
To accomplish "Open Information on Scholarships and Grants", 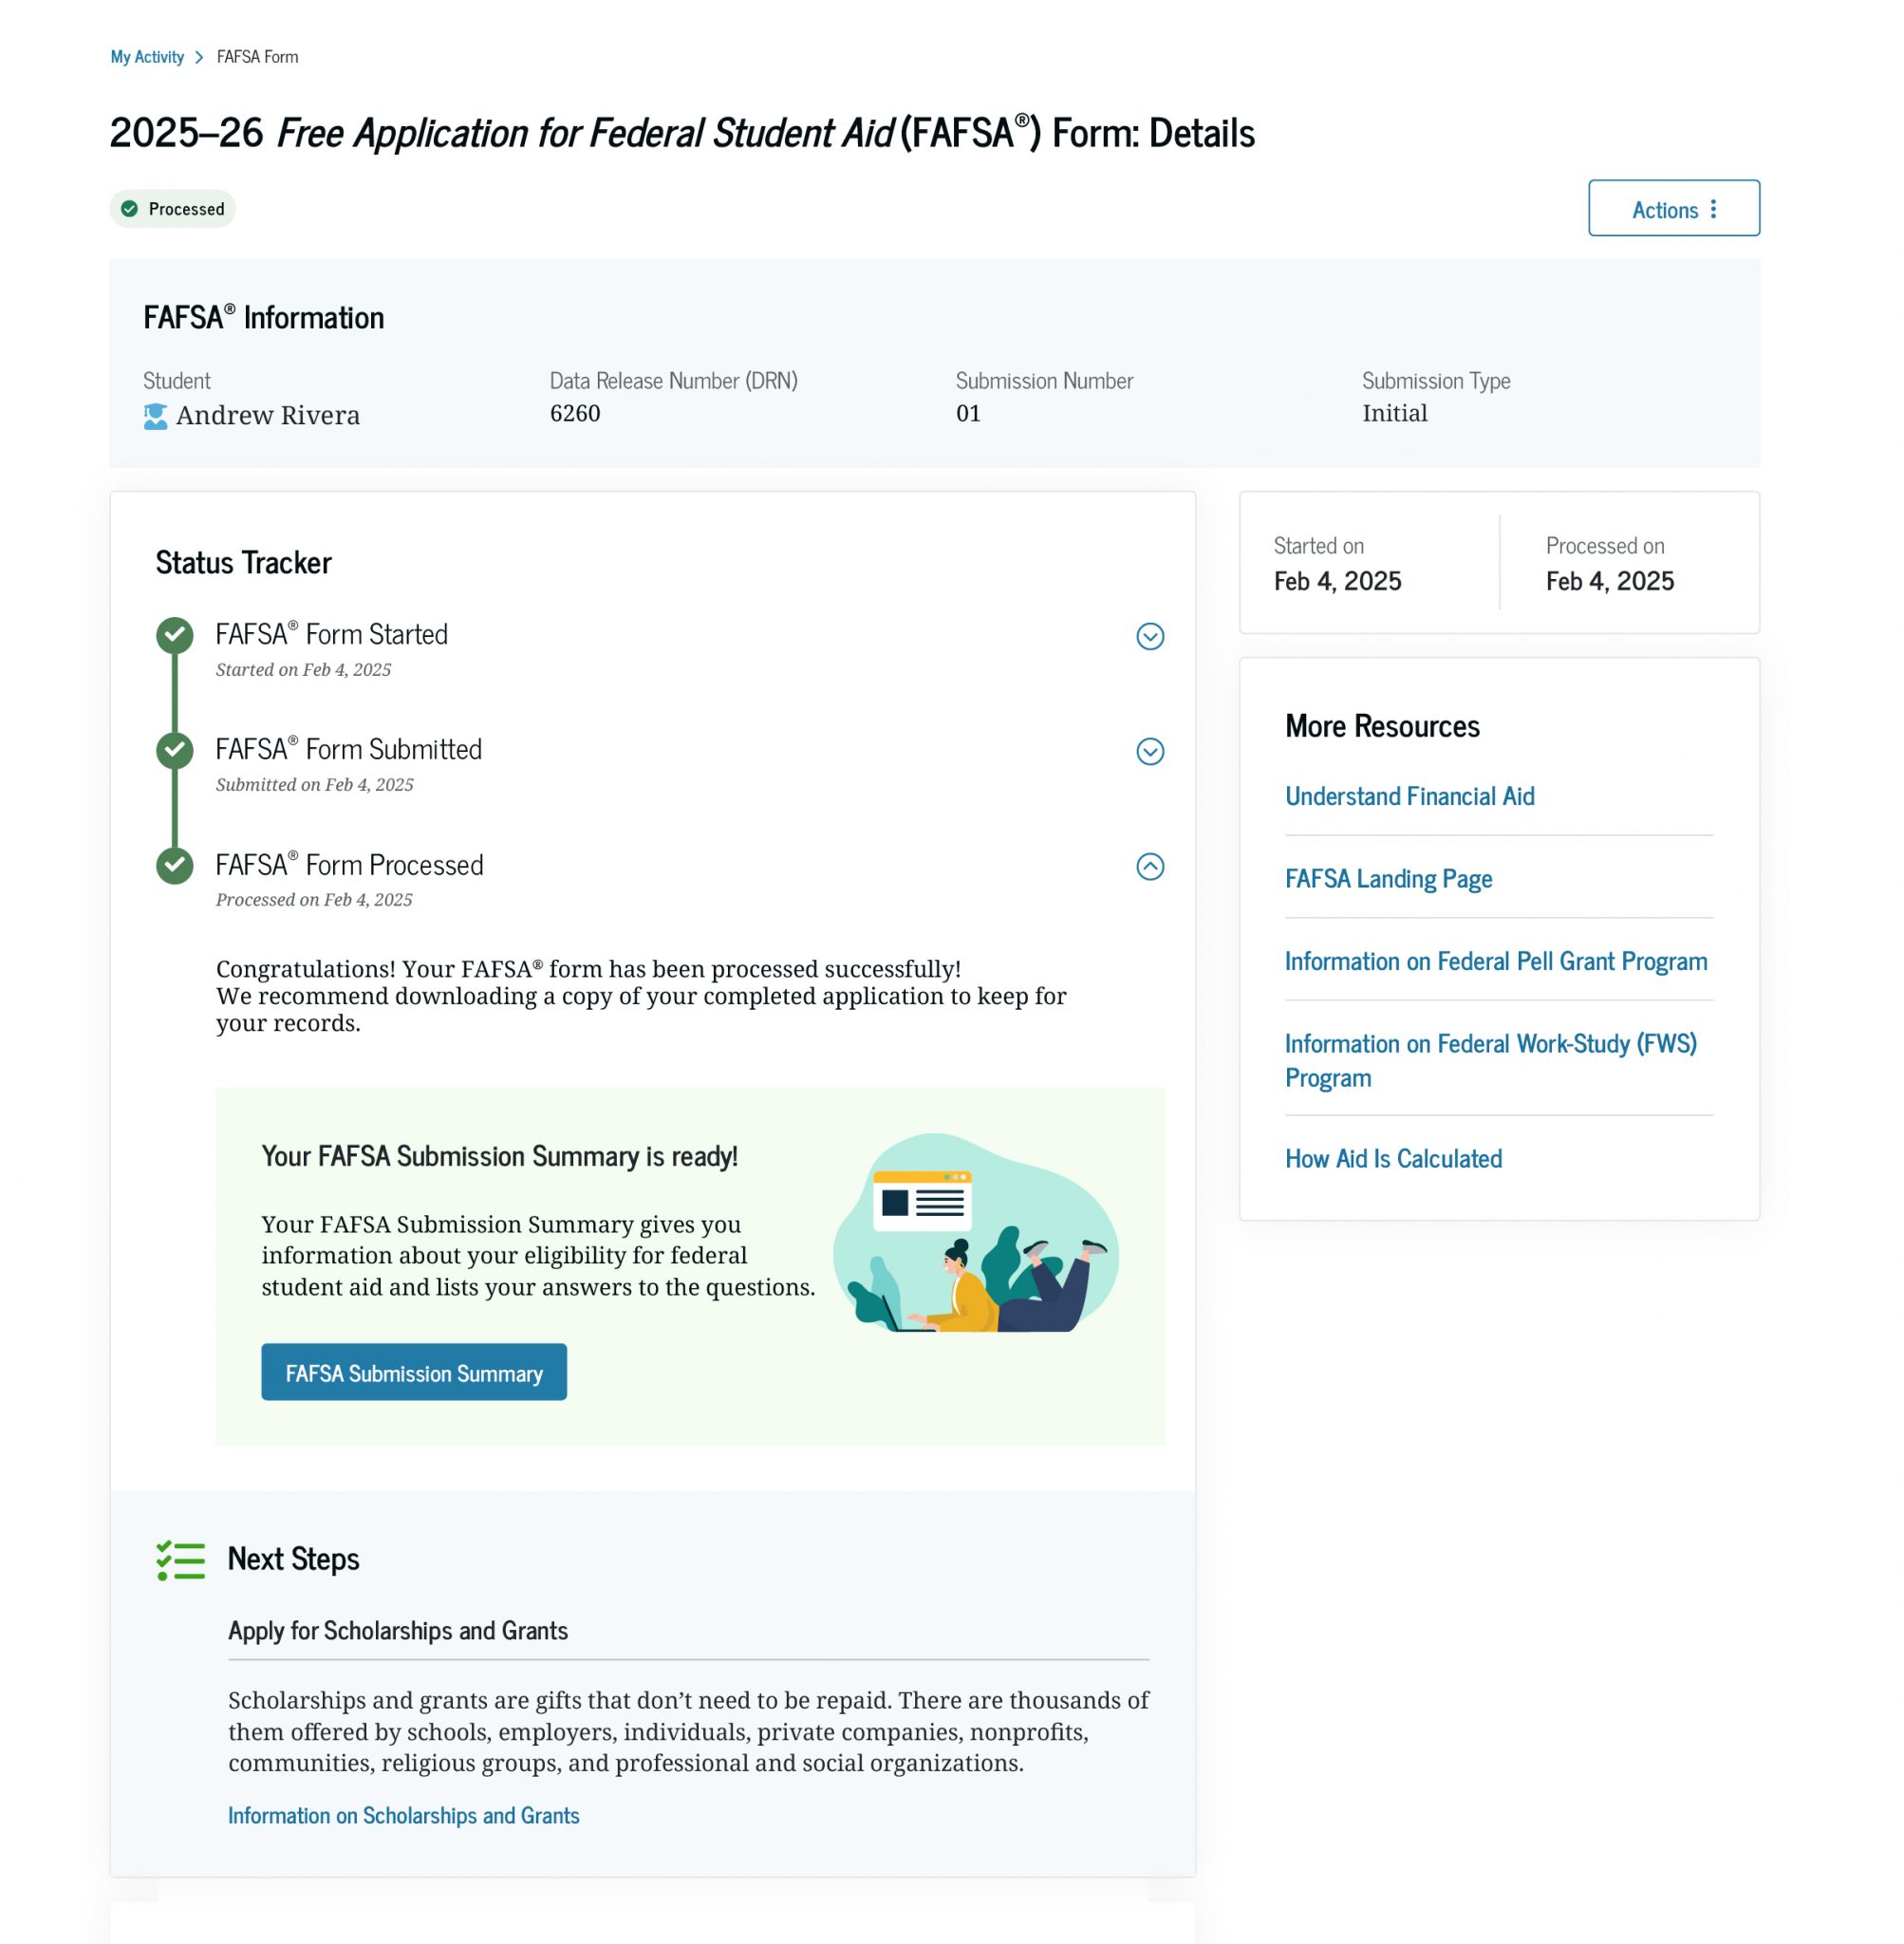I will [403, 1815].
